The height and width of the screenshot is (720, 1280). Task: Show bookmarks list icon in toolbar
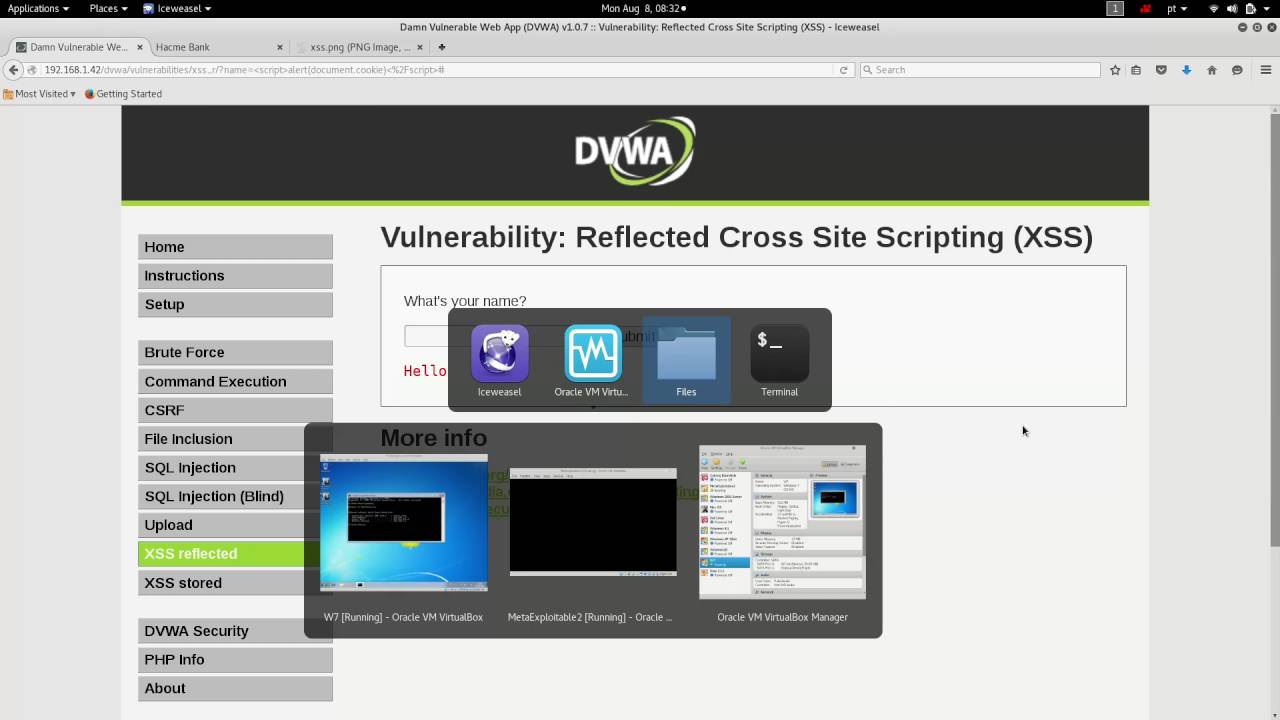1136,70
